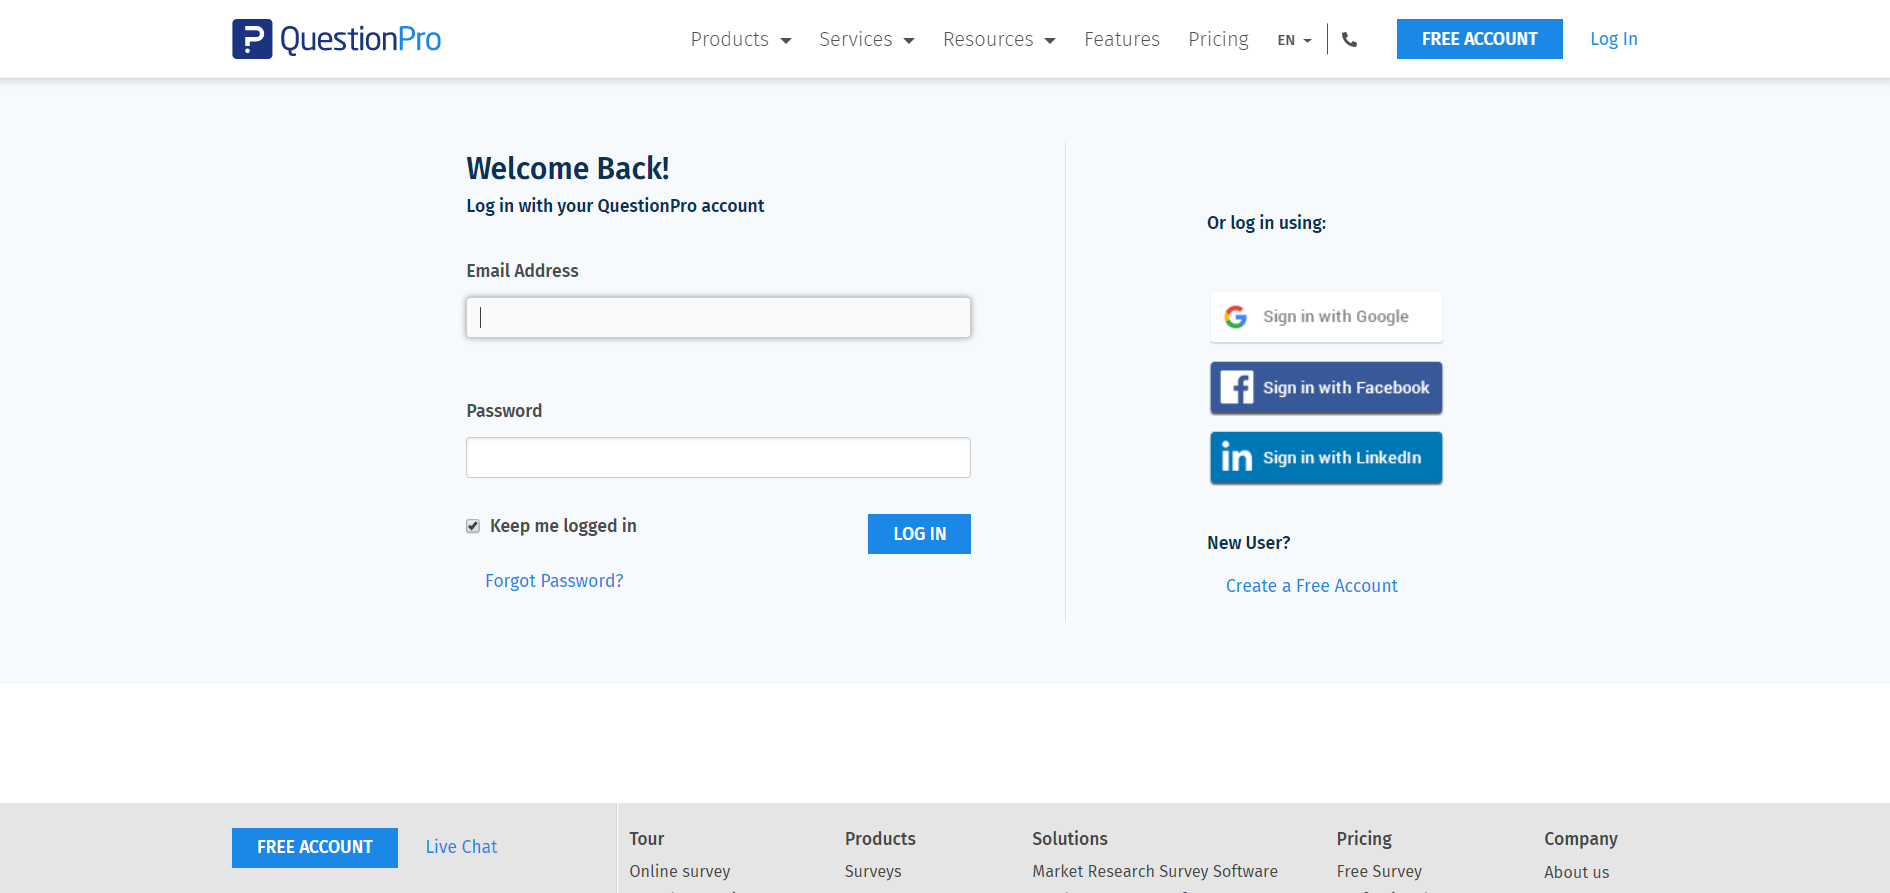Click Sign in with Facebook button
Image resolution: width=1890 pixels, height=893 pixels.
1326,388
